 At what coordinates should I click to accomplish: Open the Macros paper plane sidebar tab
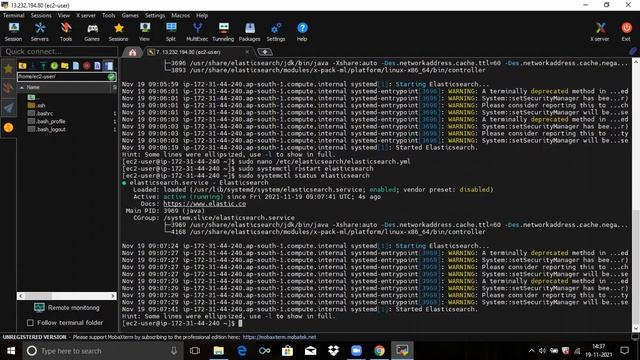tap(8, 108)
